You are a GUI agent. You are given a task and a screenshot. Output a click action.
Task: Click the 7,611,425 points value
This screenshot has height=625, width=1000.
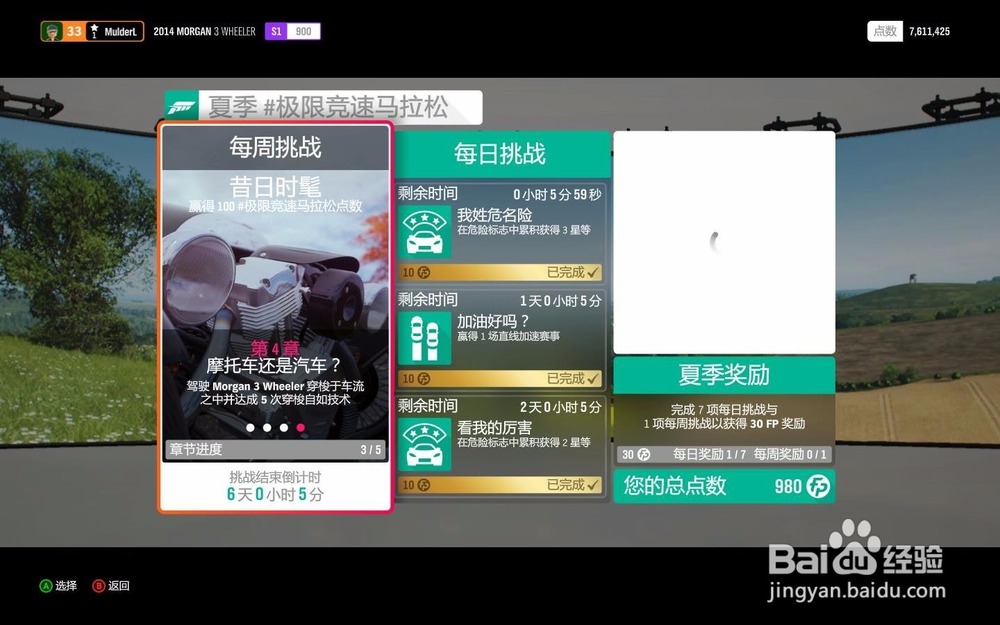(929, 31)
